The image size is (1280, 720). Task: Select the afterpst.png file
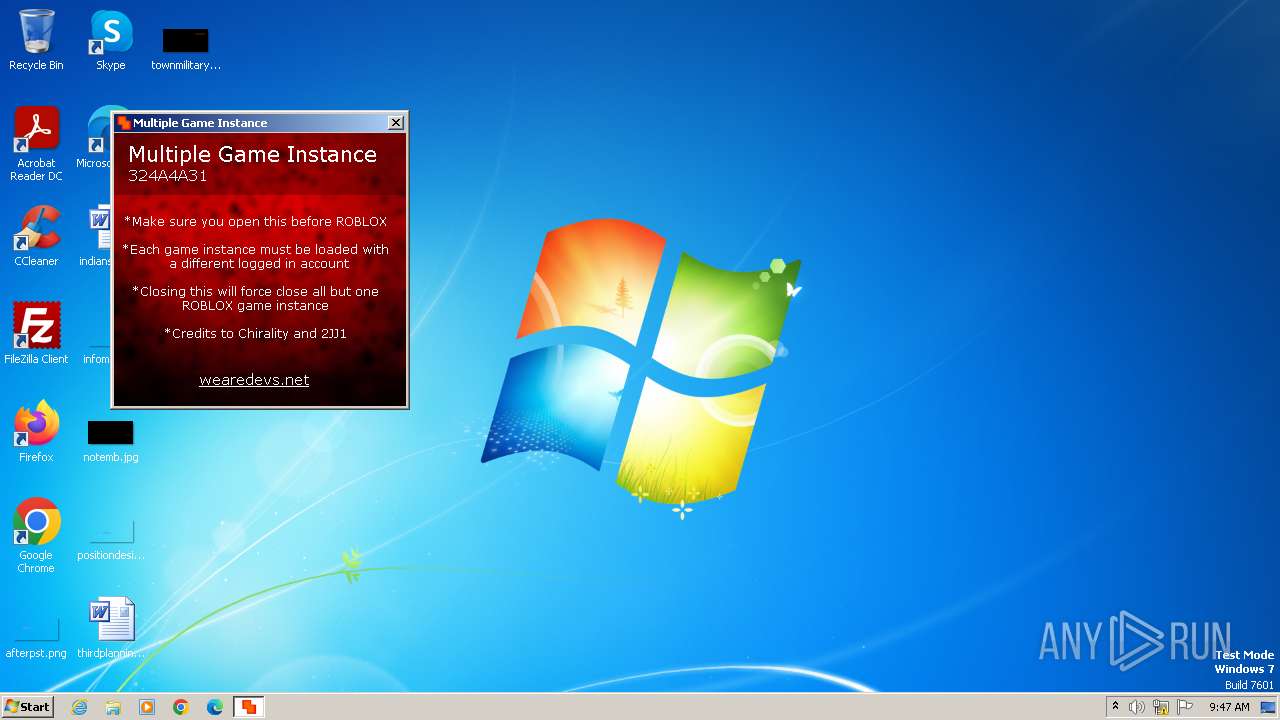36,638
